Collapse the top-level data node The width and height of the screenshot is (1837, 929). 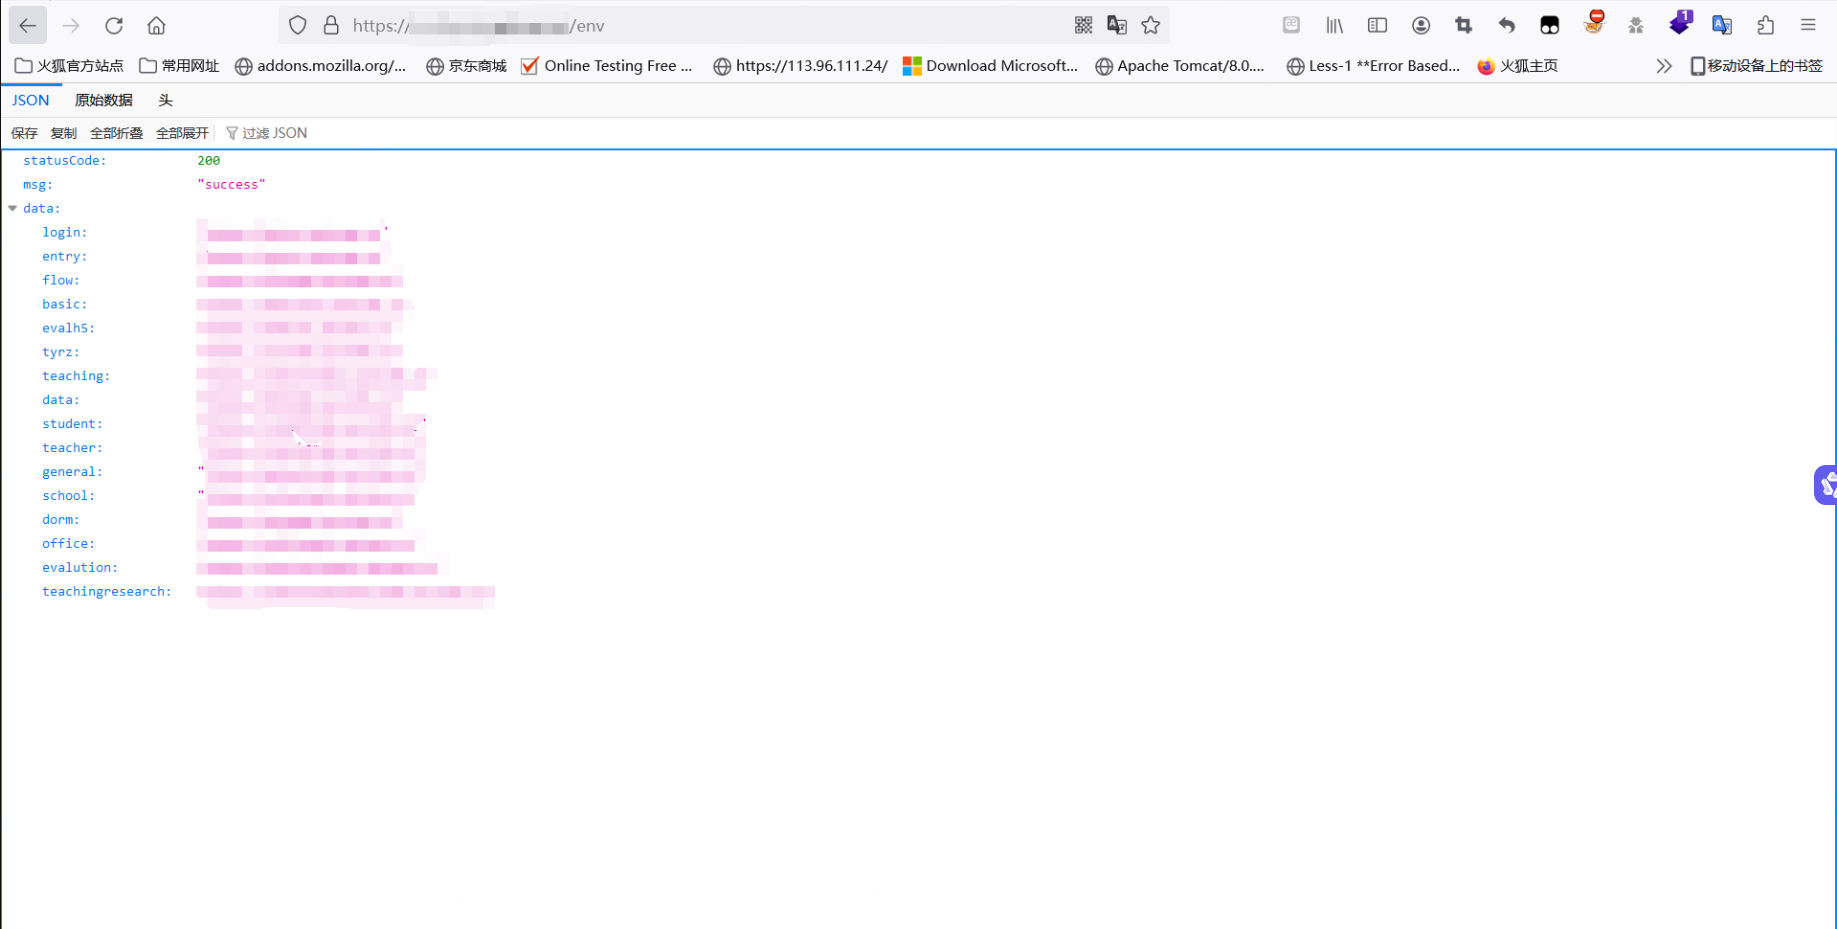point(13,209)
